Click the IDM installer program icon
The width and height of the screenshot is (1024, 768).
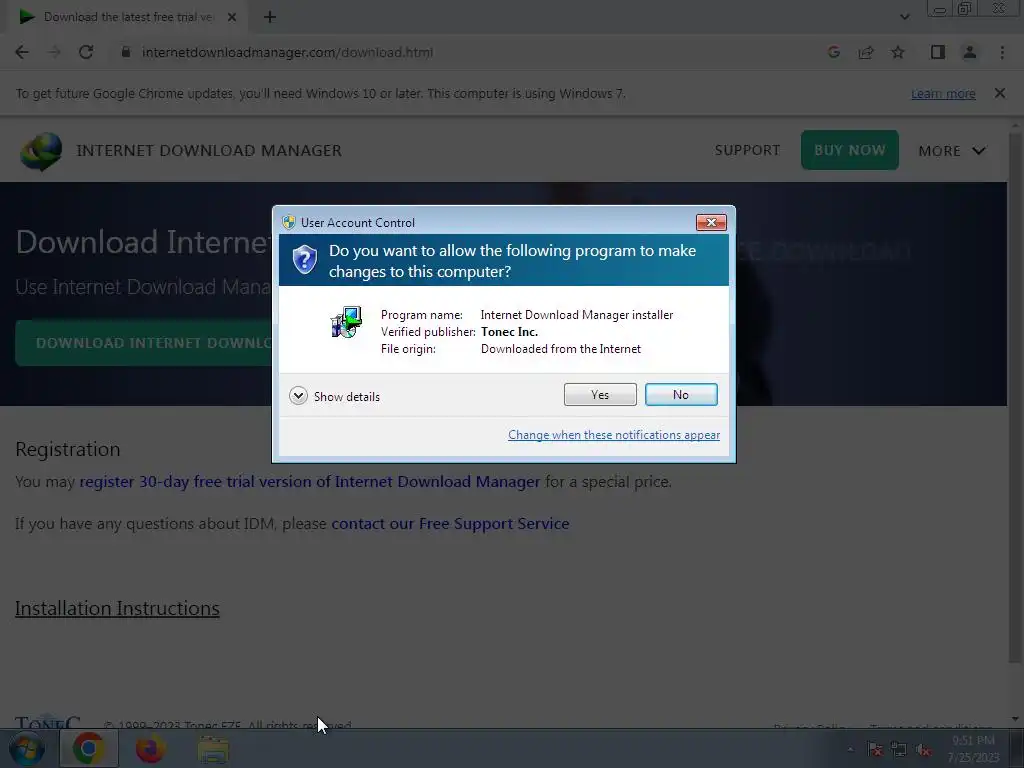pyautogui.click(x=346, y=322)
